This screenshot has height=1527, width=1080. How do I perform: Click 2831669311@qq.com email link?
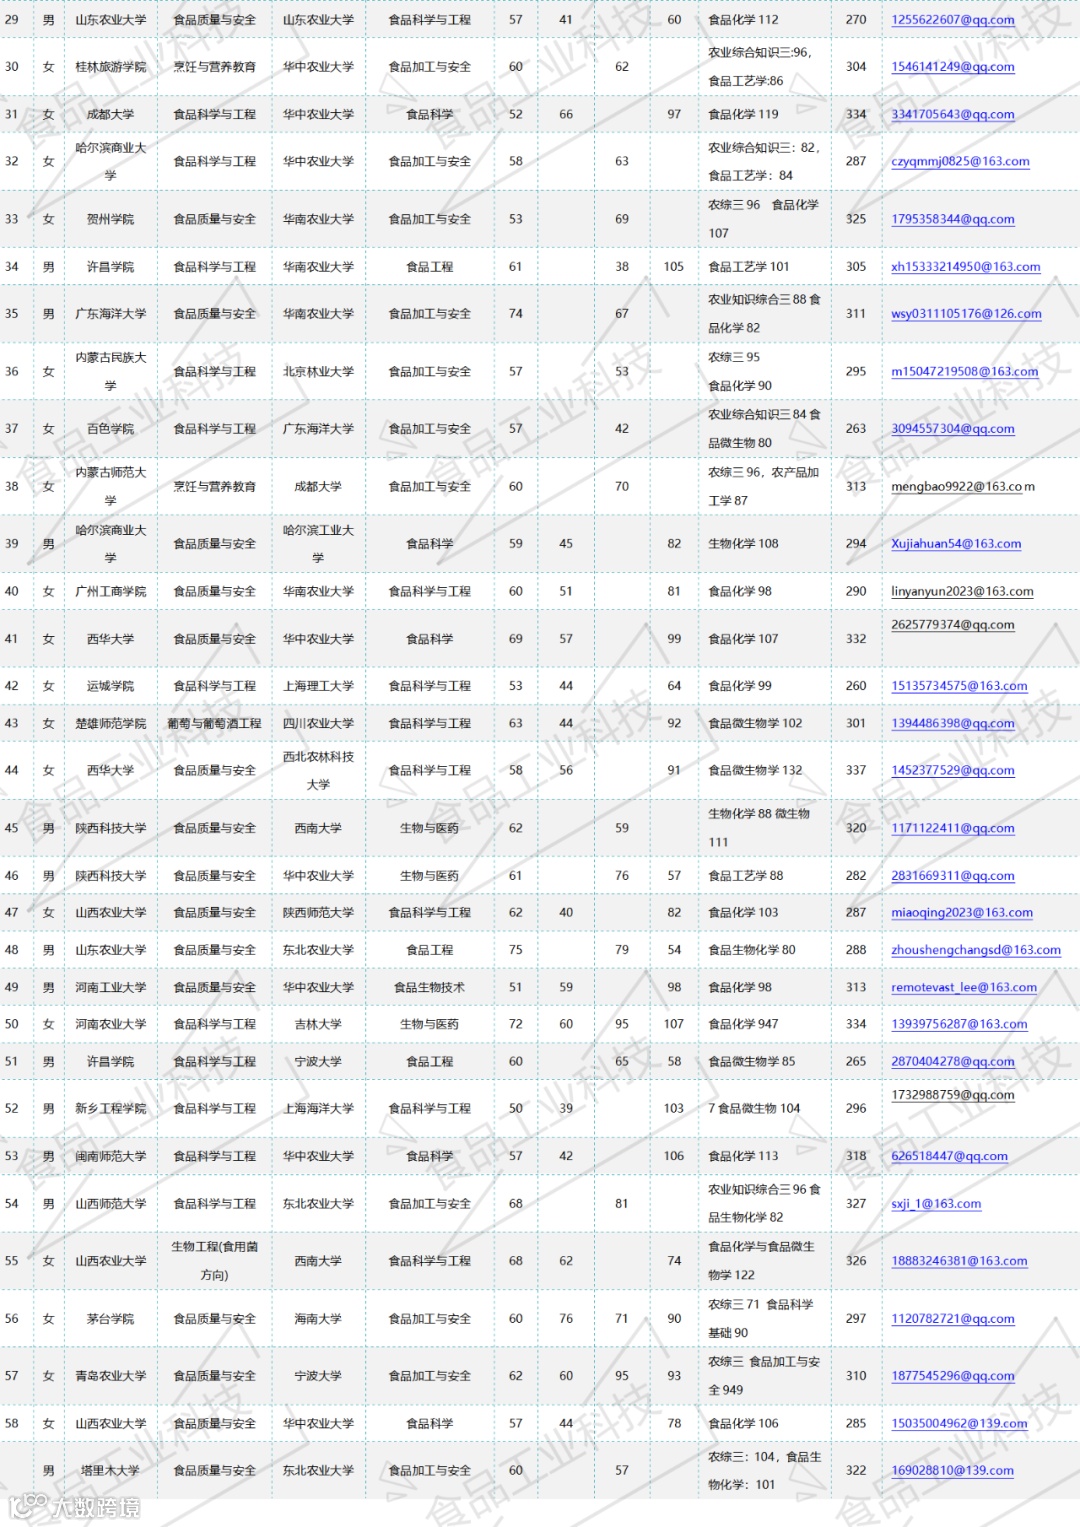click(x=952, y=876)
